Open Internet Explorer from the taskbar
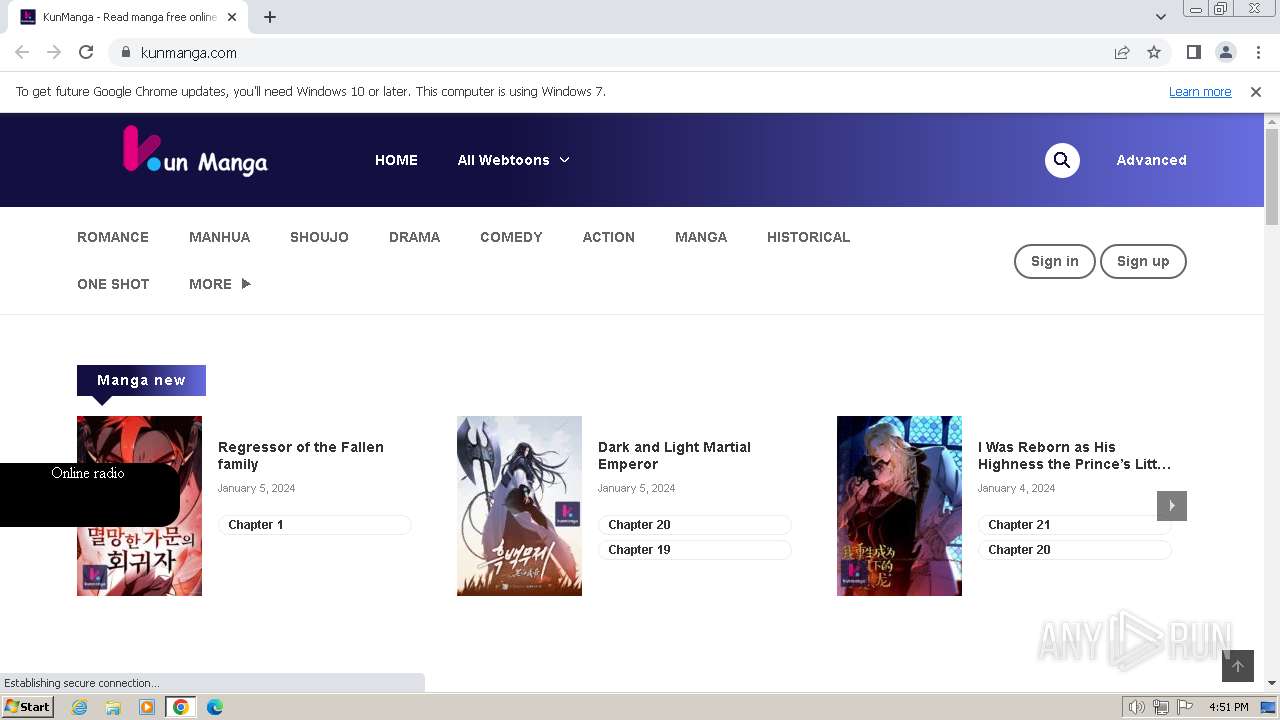The image size is (1280, 720). coord(79,707)
